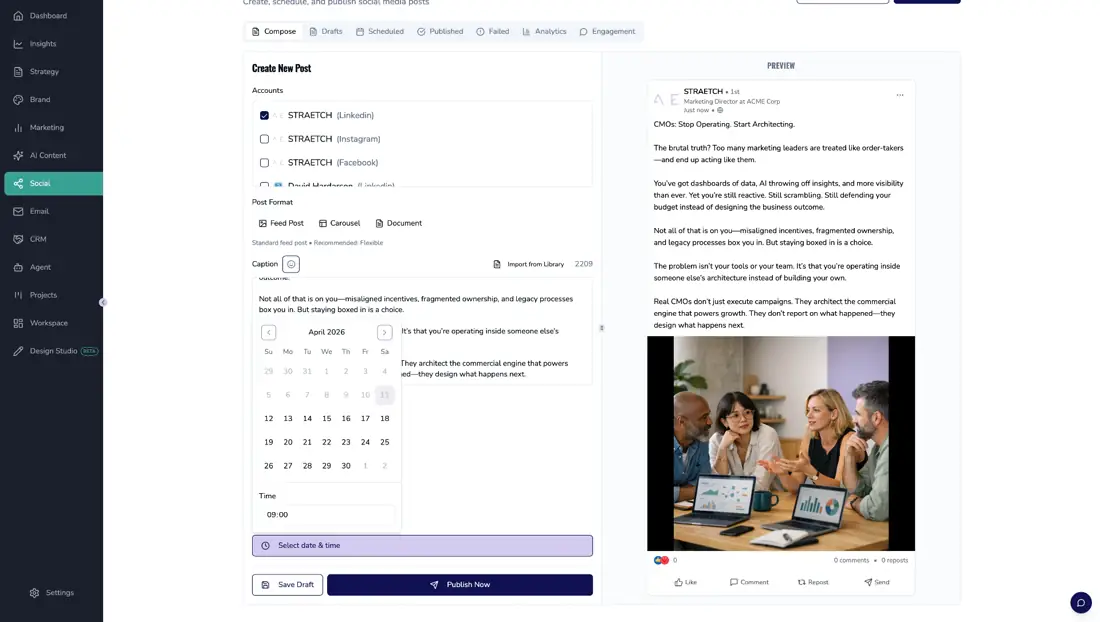The image size is (1100, 622).
Task: Open Insights in the sidebar
Action: tap(51, 43)
